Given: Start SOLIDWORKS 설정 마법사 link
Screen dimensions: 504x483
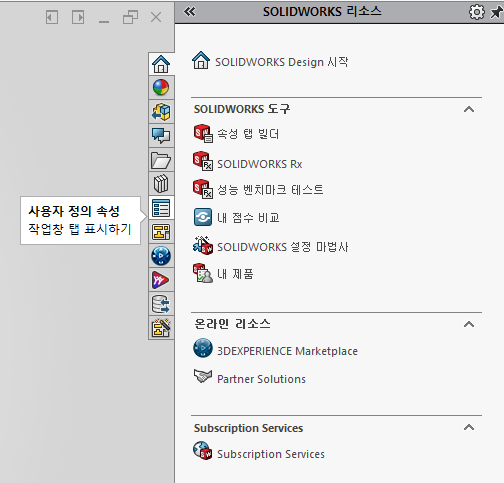Looking at the screenshot, I should click(x=283, y=247).
